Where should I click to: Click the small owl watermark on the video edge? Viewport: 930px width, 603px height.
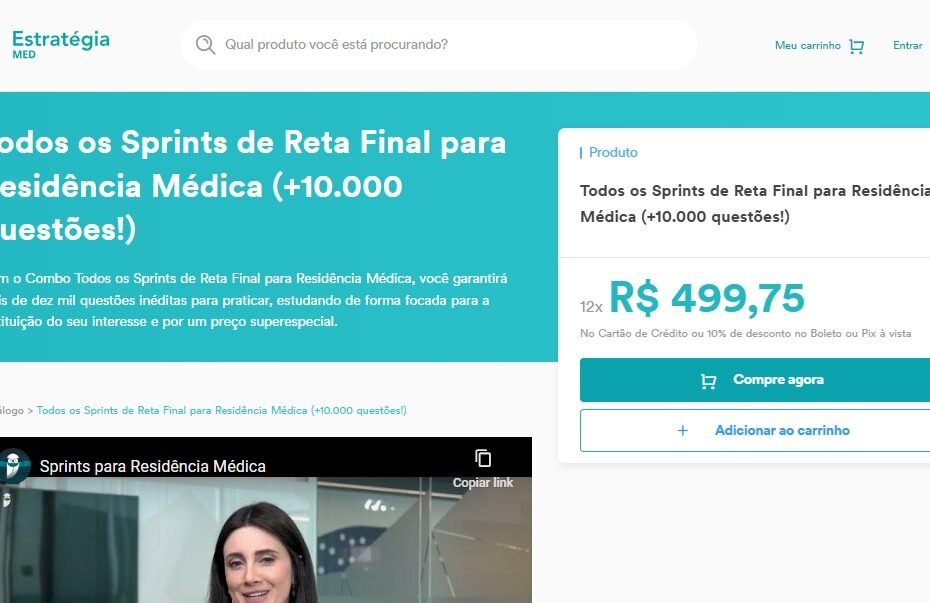coord(7,500)
